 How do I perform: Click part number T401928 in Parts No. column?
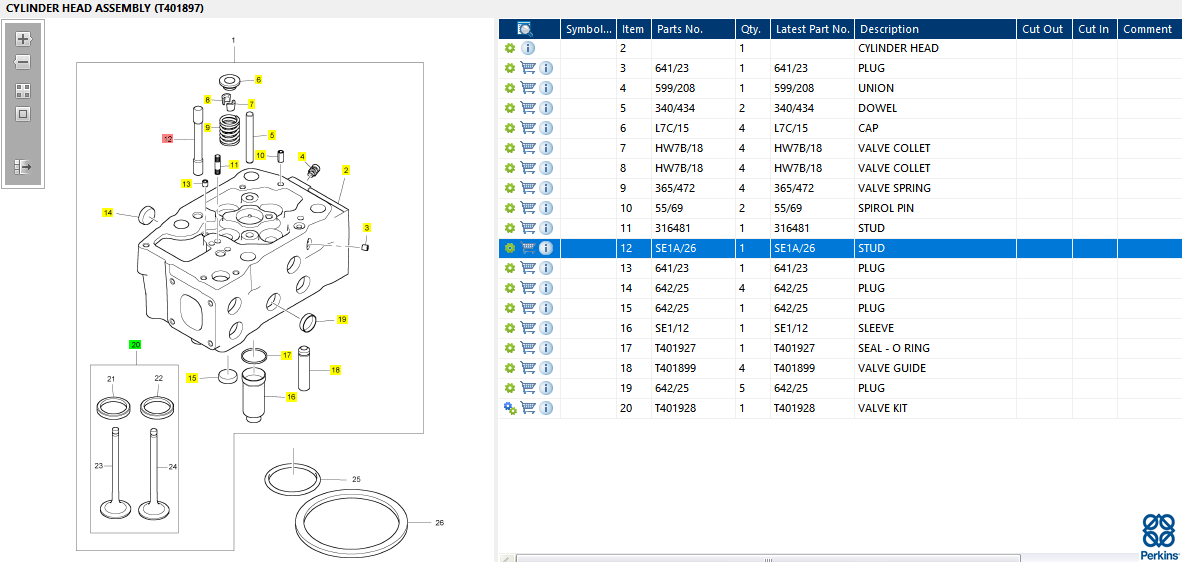675,408
